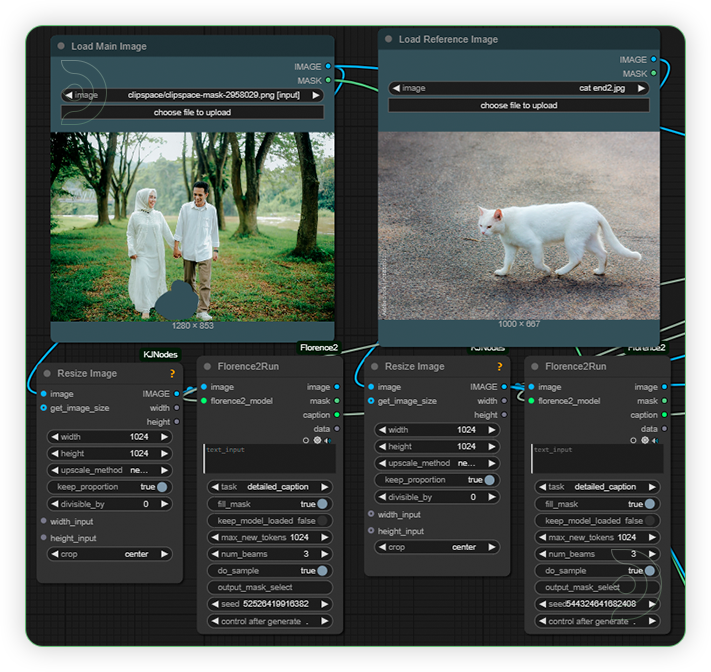
Task: Open output_mask_select in the right Florence2Run node
Action: (597, 587)
